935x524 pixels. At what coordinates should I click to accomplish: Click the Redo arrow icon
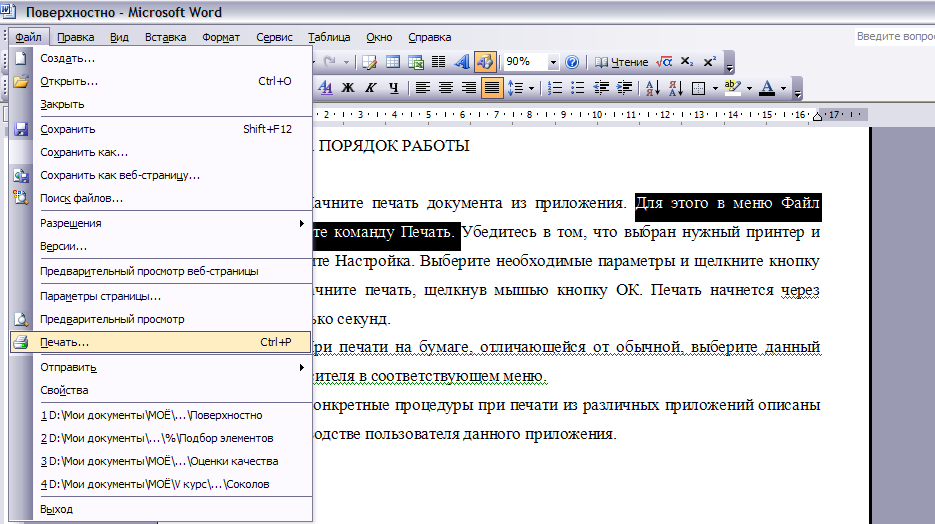click(x=329, y=61)
